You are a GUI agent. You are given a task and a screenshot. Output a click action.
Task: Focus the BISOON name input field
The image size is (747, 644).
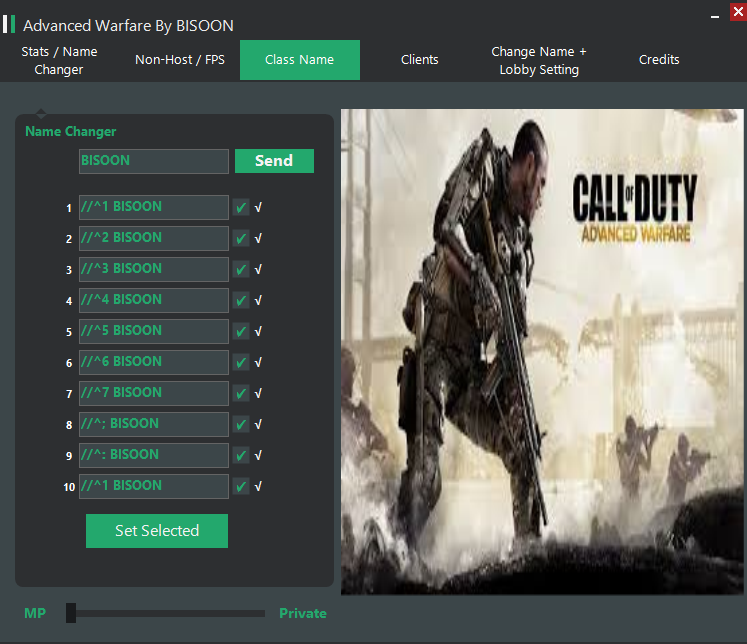click(154, 161)
